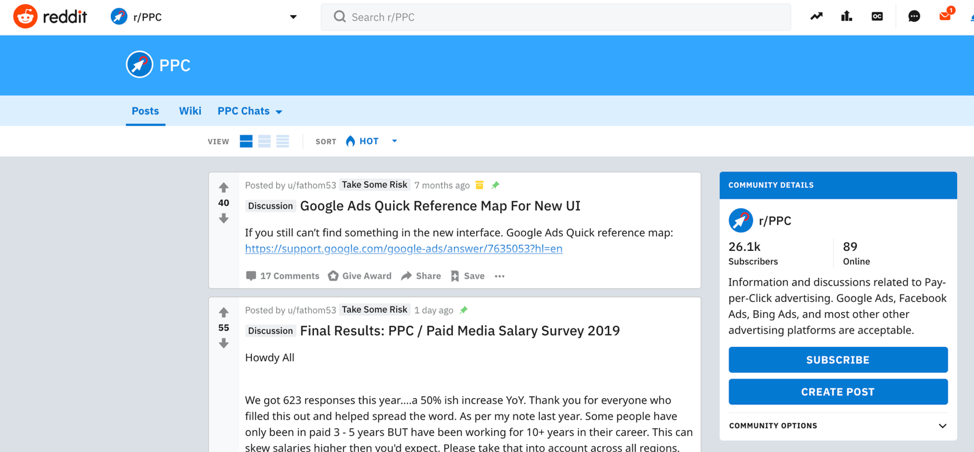The width and height of the screenshot is (974, 452).
Task: Click the yellow archived icon on first post
Action: click(479, 185)
